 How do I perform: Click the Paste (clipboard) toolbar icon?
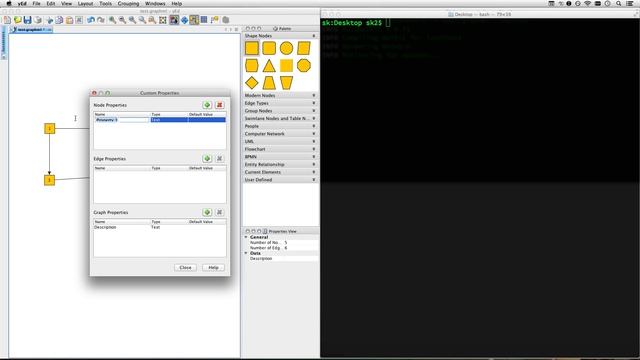[69, 20]
